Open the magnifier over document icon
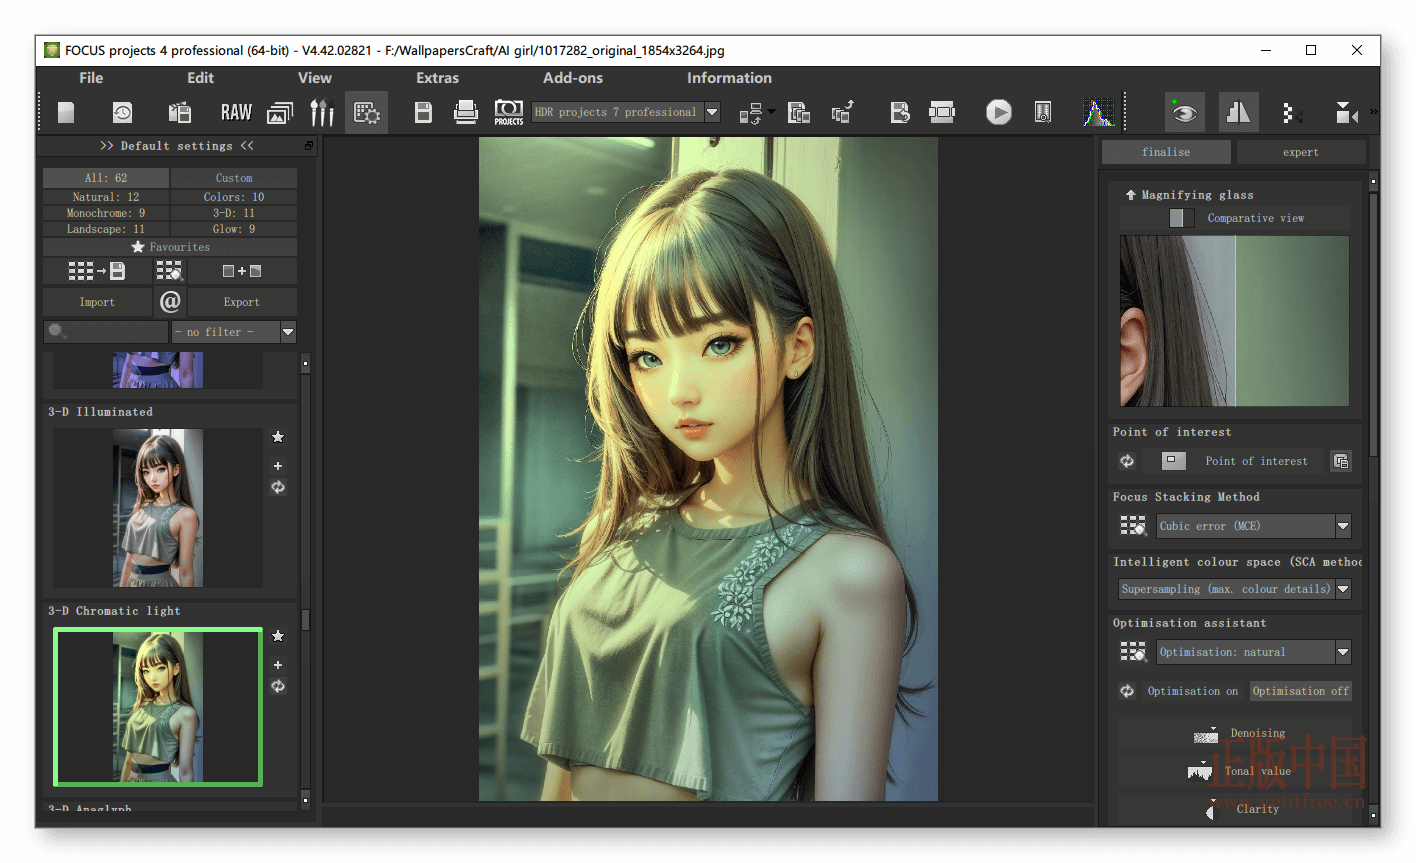Image resolution: width=1416 pixels, height=863 pixels. (x=1042, y=112)
